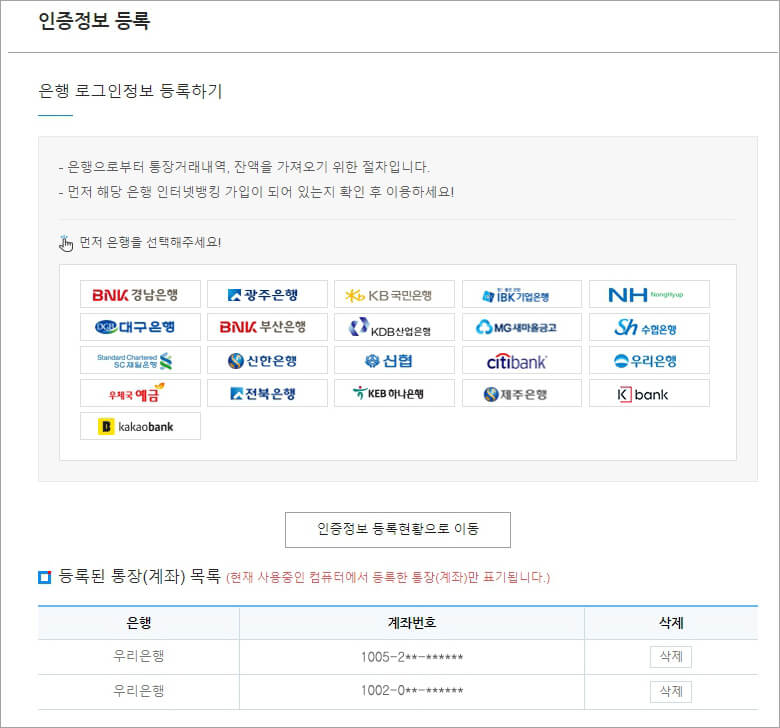Delete the 1002-0 우리은행 account
The height and width of the screenshot is (728, 780).
tap(671, 691)
